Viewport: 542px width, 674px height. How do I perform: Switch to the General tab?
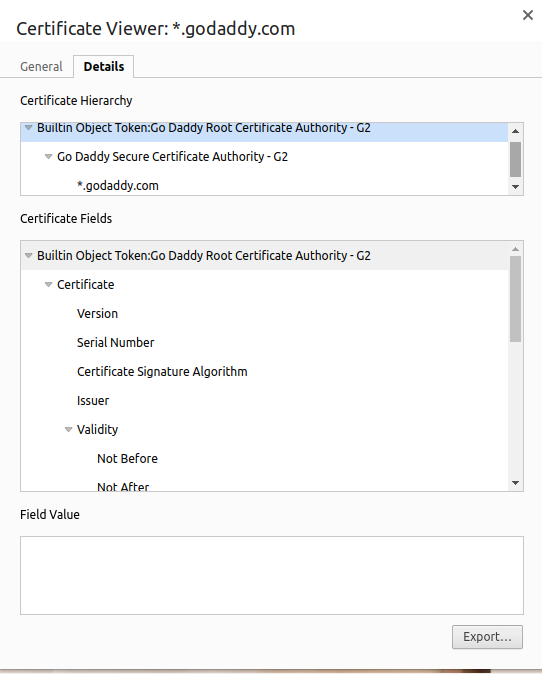click(41, 67)
